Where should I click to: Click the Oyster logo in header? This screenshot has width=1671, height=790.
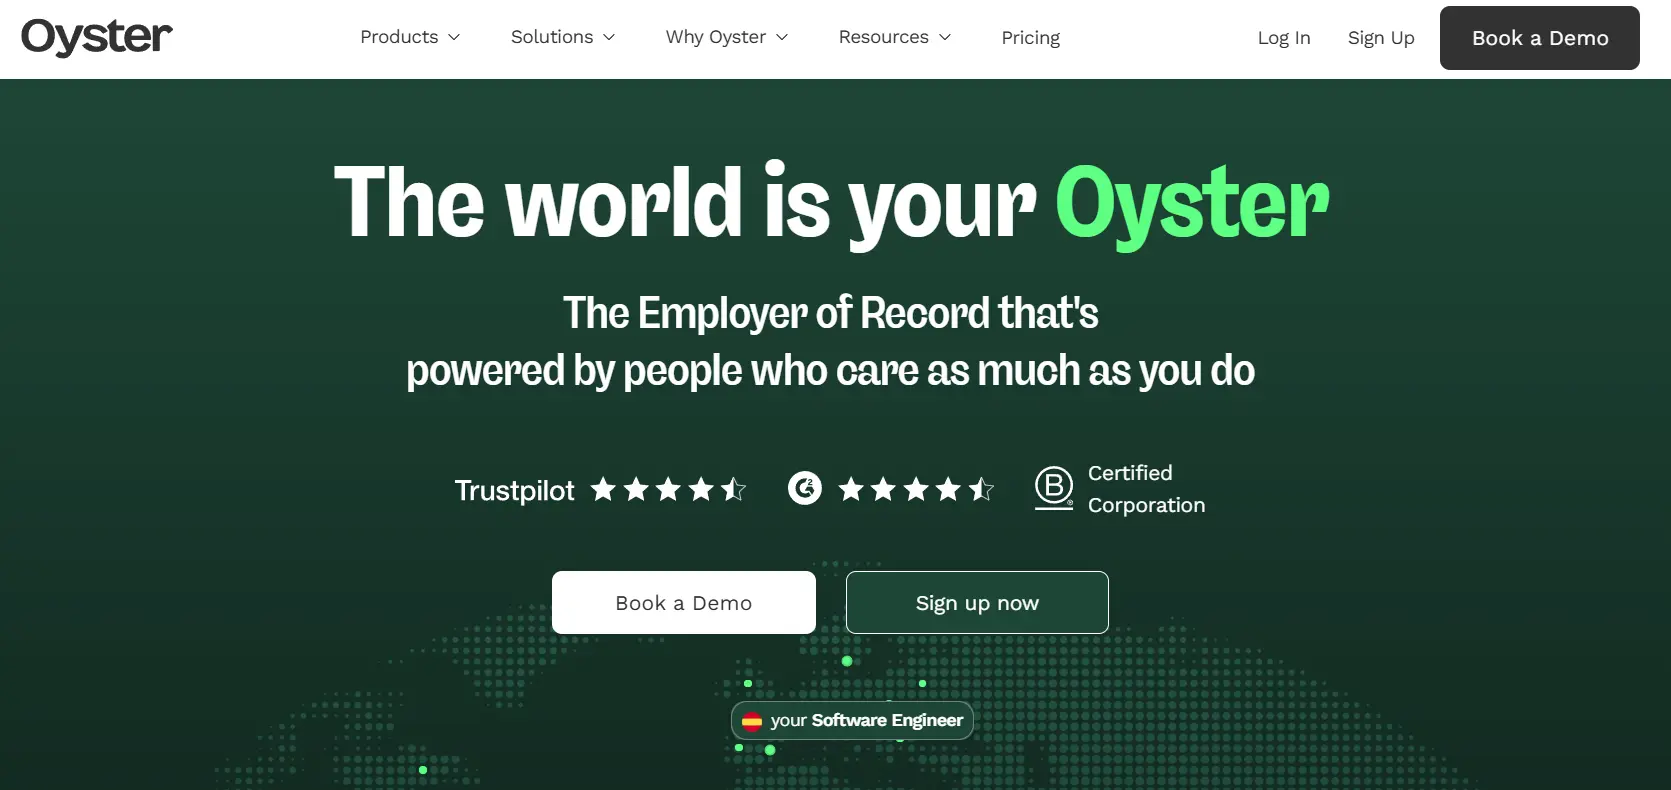(x=97, y=37)
